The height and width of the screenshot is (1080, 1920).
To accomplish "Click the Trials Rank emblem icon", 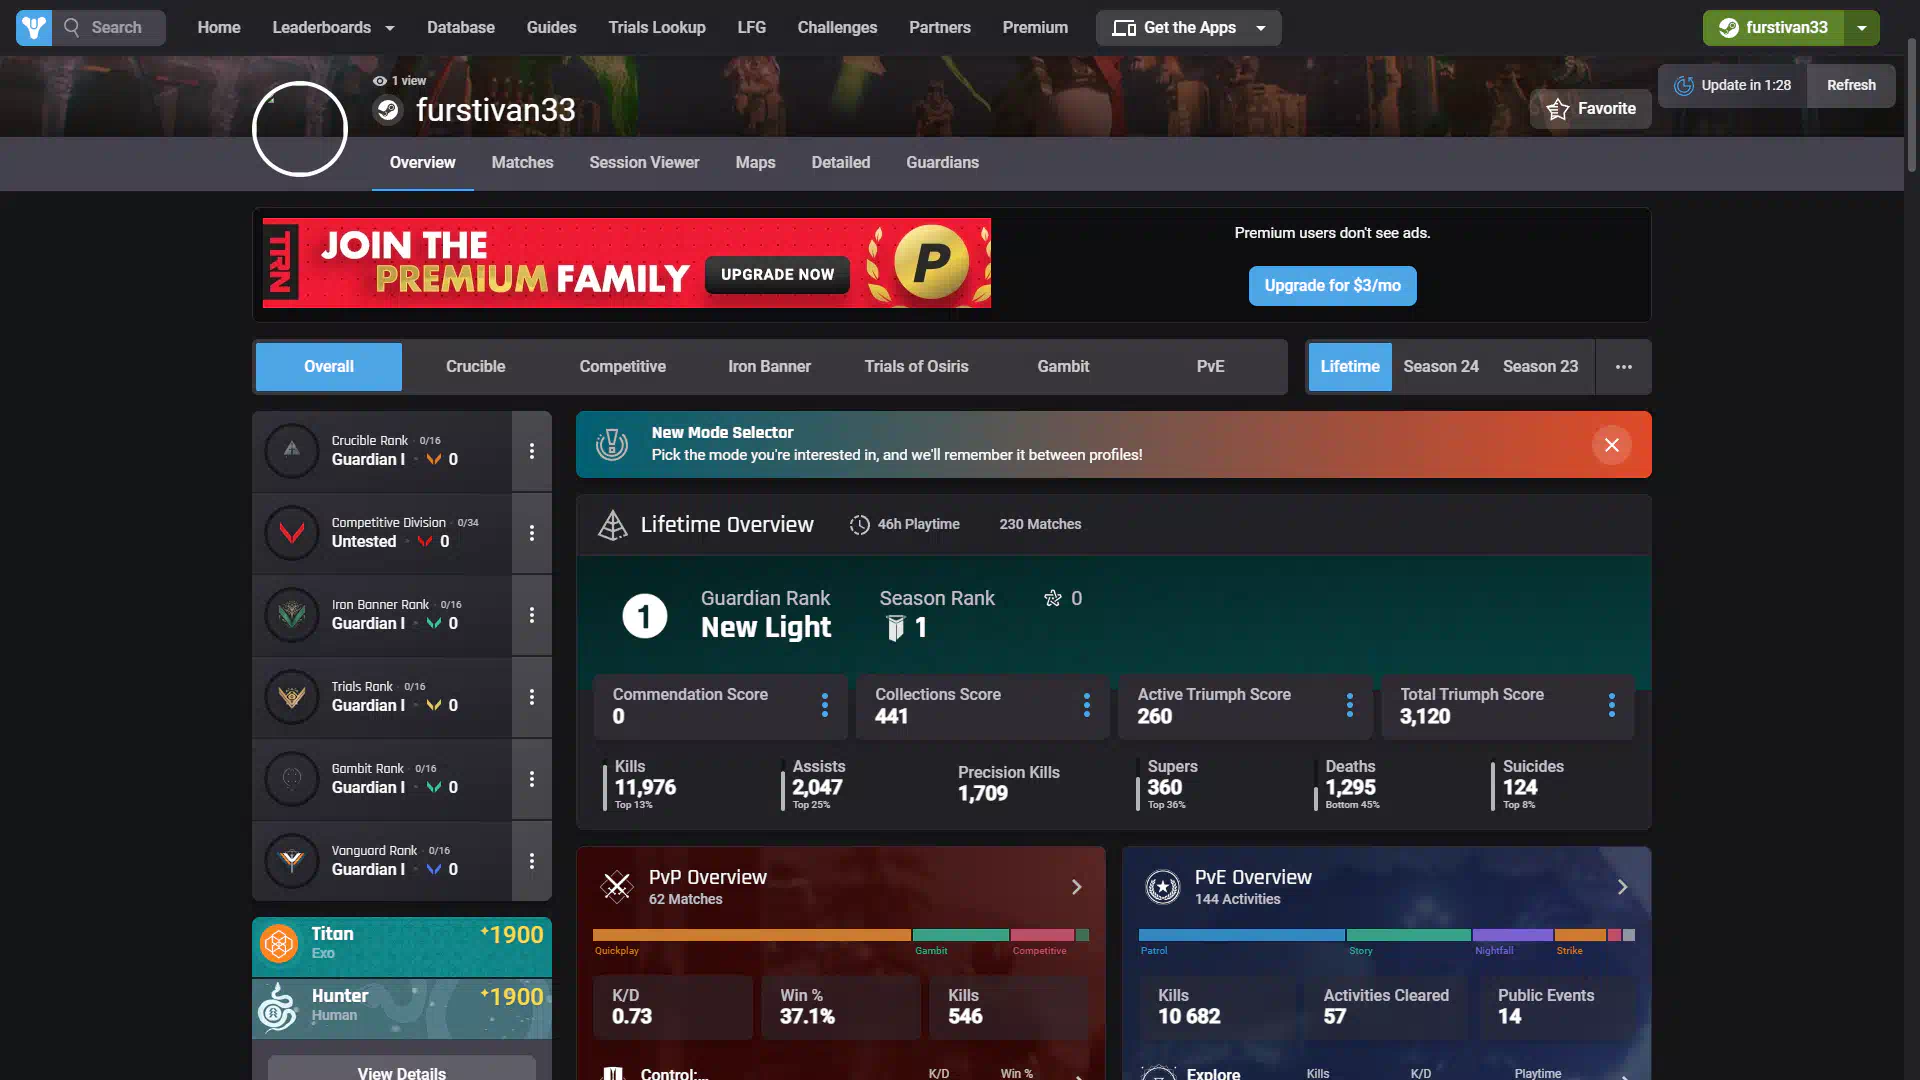I will coord(292,697).
